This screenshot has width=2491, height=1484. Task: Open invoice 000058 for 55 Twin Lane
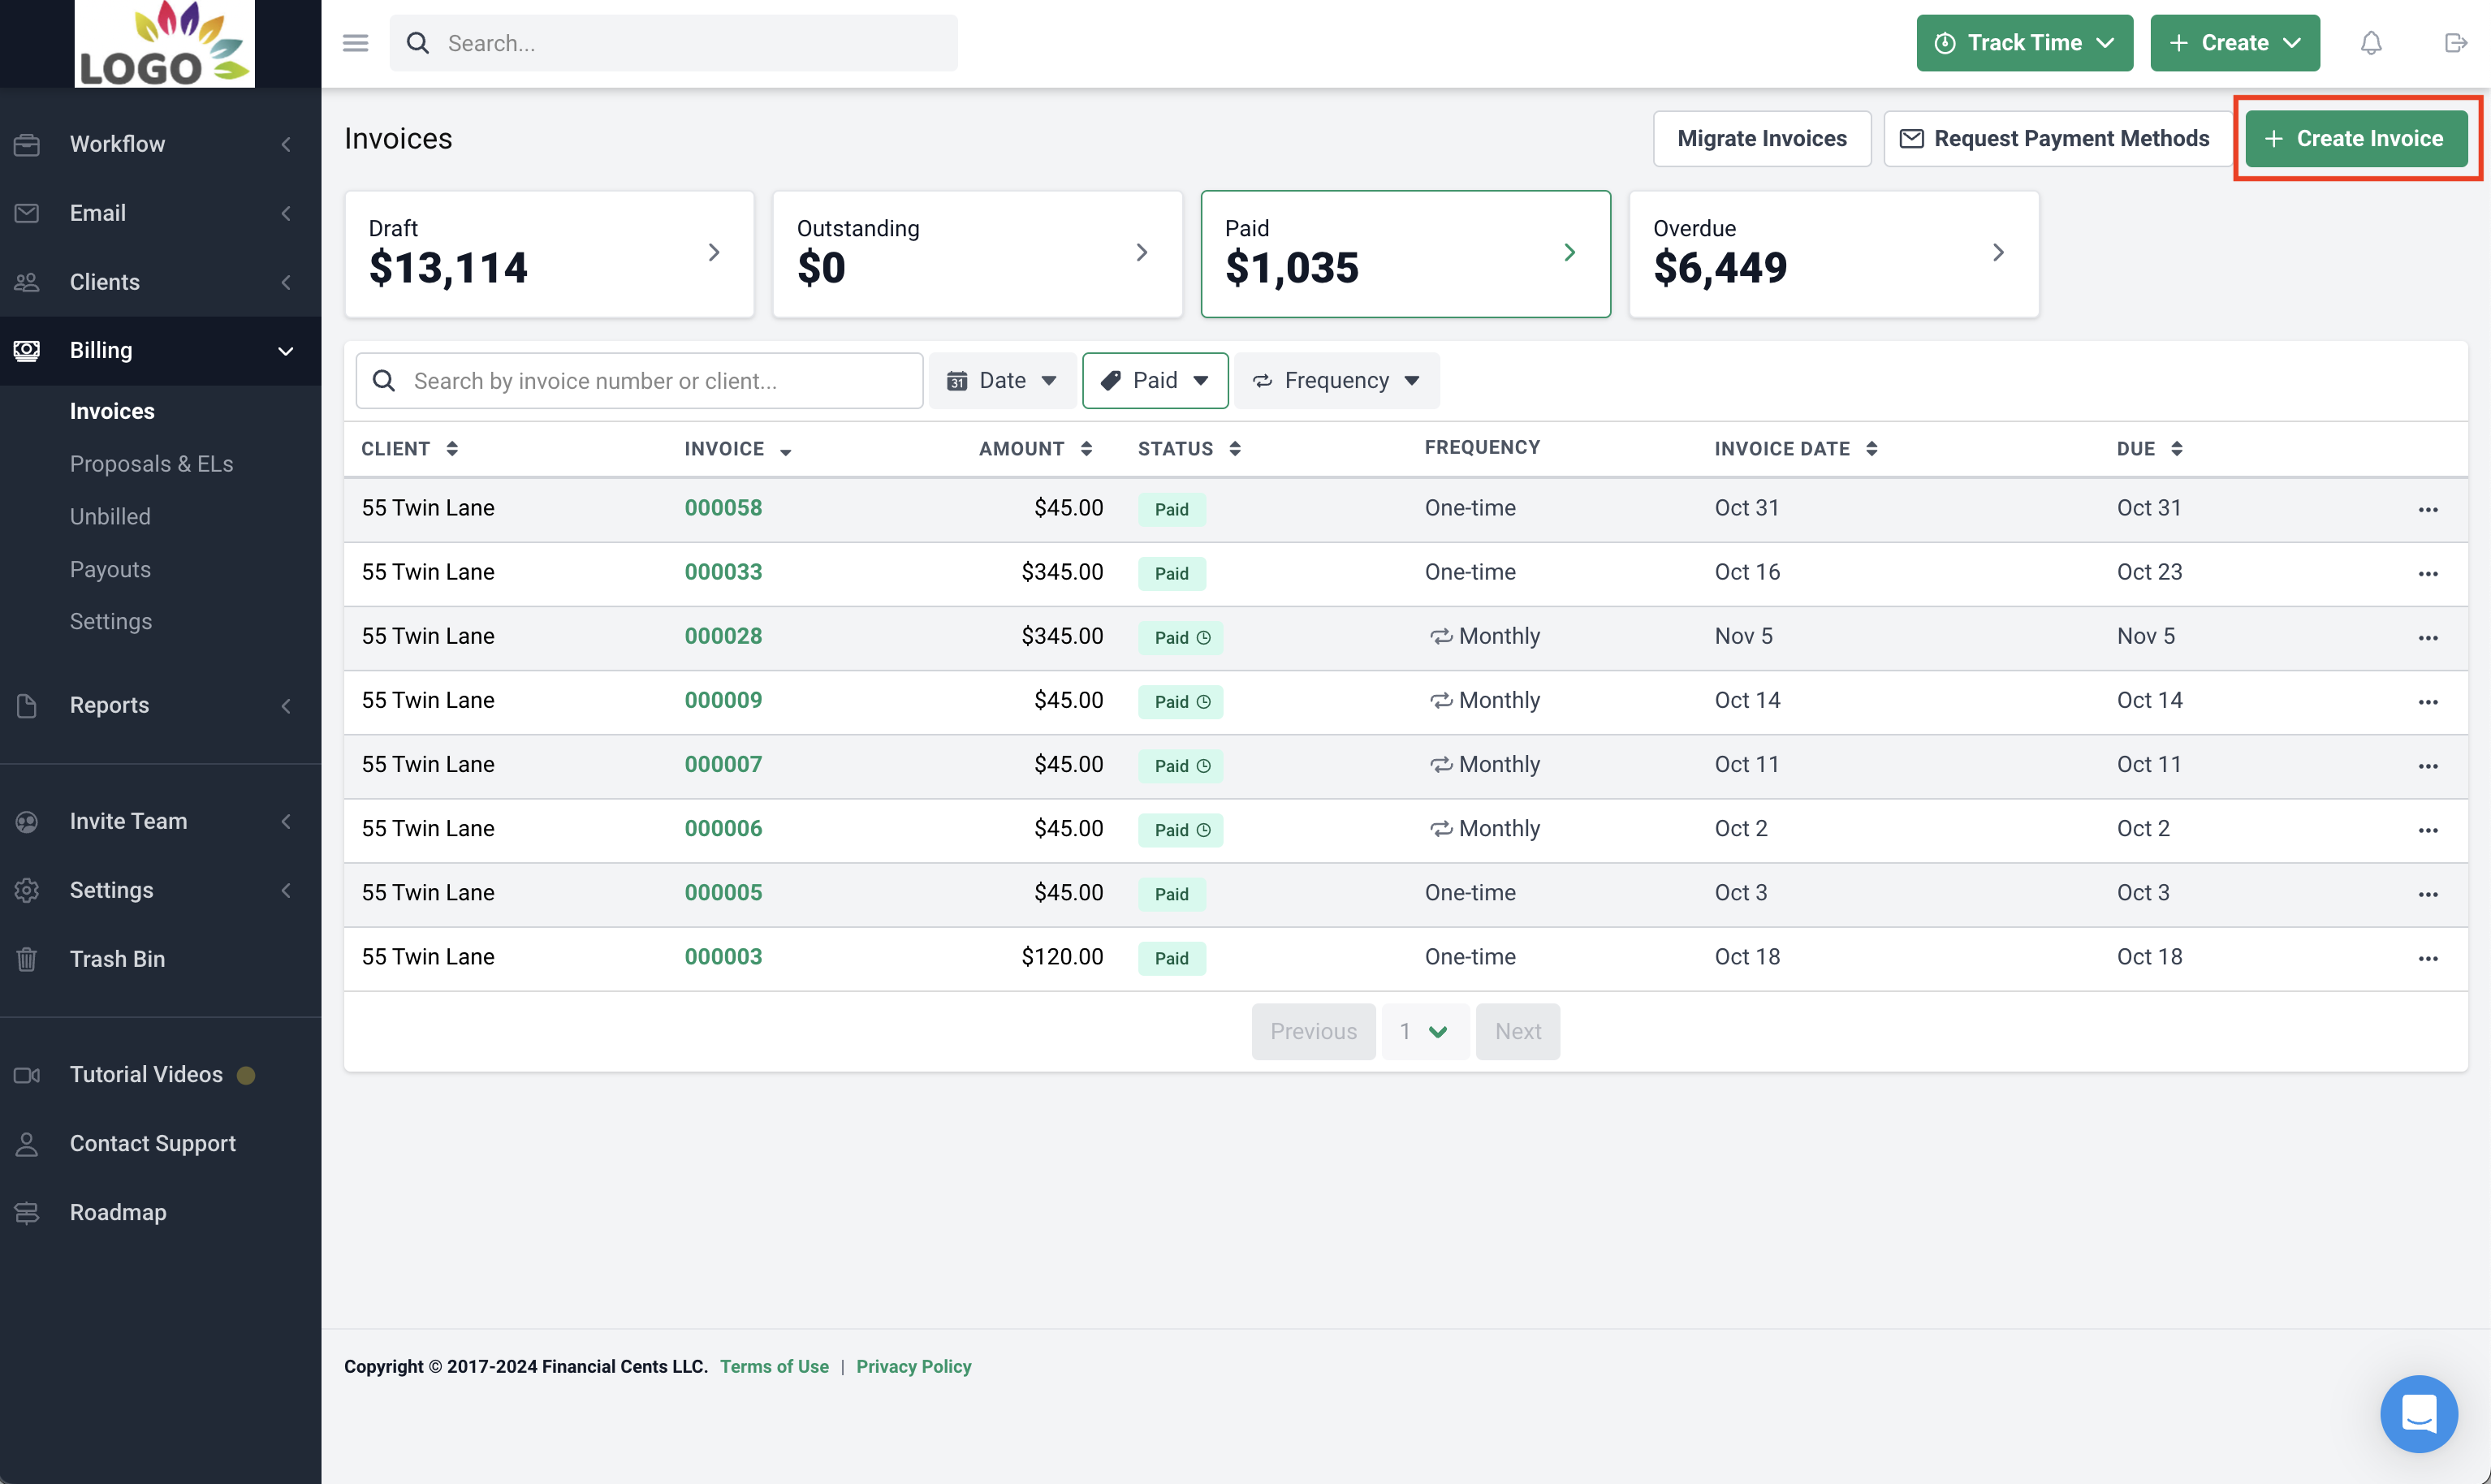click(723, 507)
